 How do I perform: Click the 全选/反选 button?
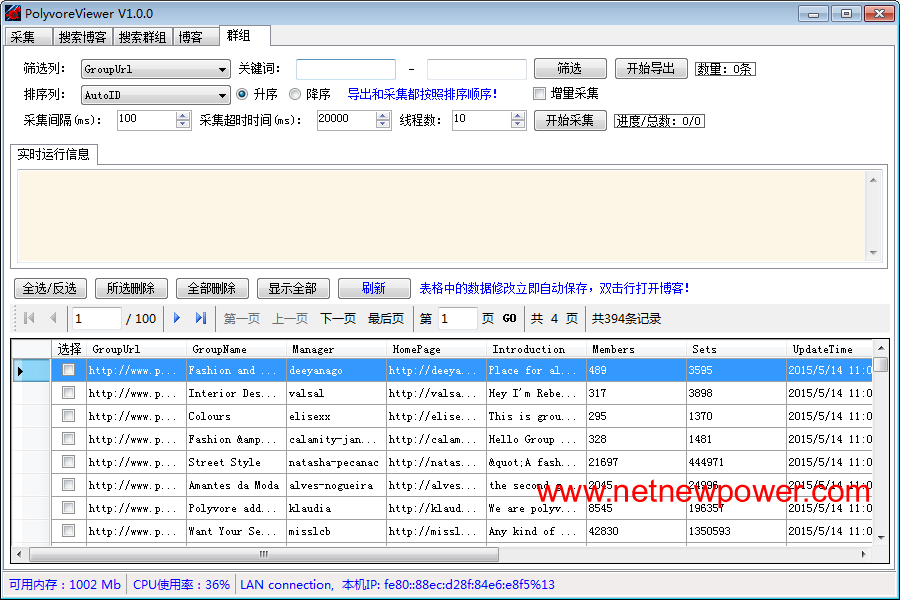(50, 288)
